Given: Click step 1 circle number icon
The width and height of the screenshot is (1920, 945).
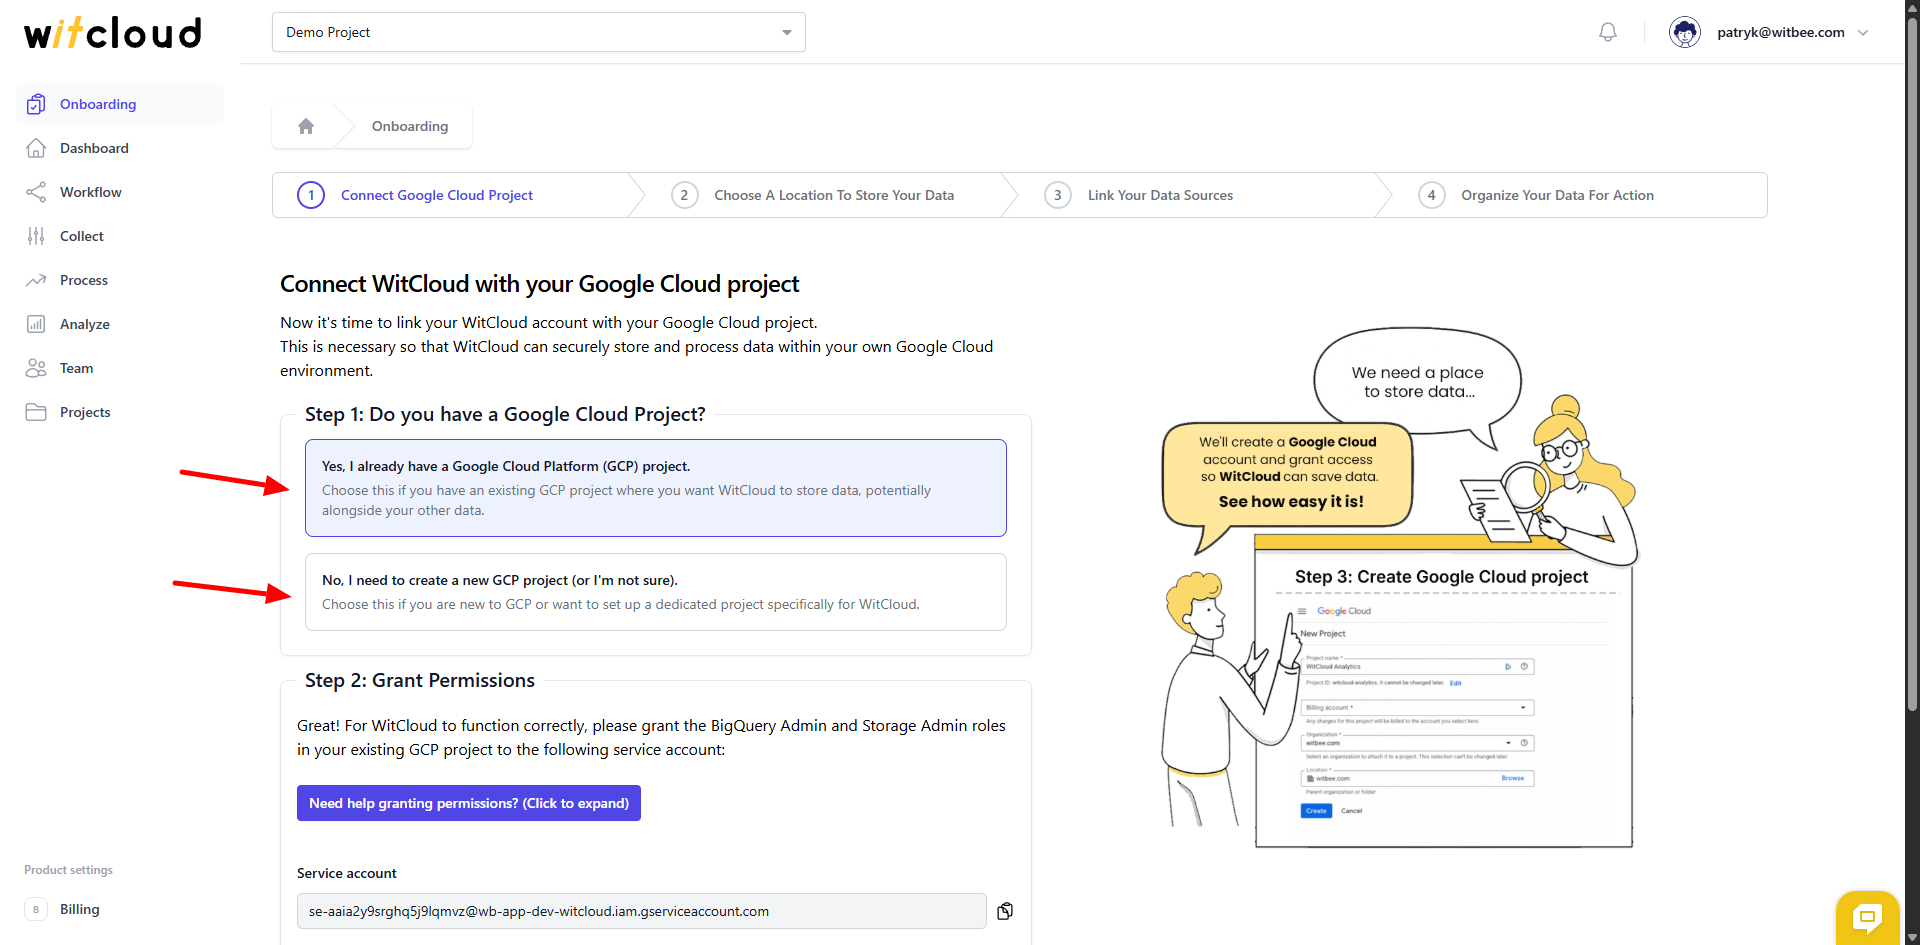Looking at the screenshot, I should 311,195.
